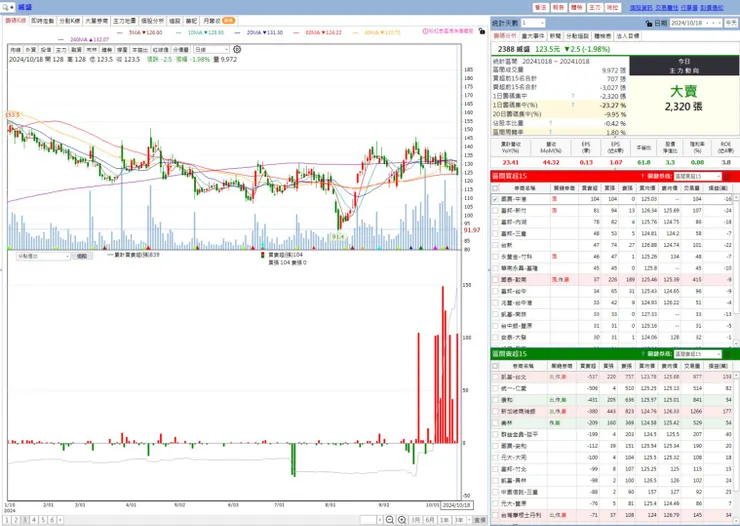Toggle the 投信 chart indicator button
This screenshot has height=526, width=740.
point(46,50)
